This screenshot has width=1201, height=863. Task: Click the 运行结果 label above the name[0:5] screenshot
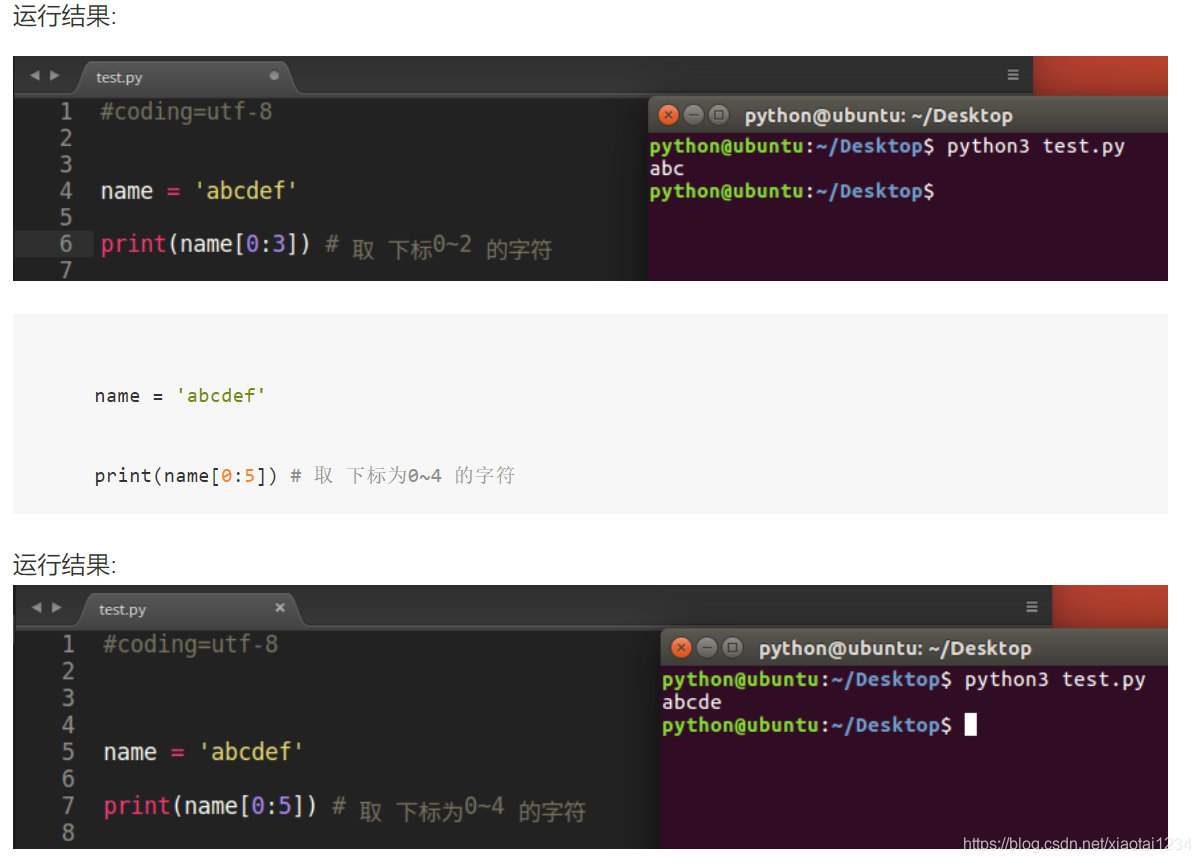click(65, 565)
